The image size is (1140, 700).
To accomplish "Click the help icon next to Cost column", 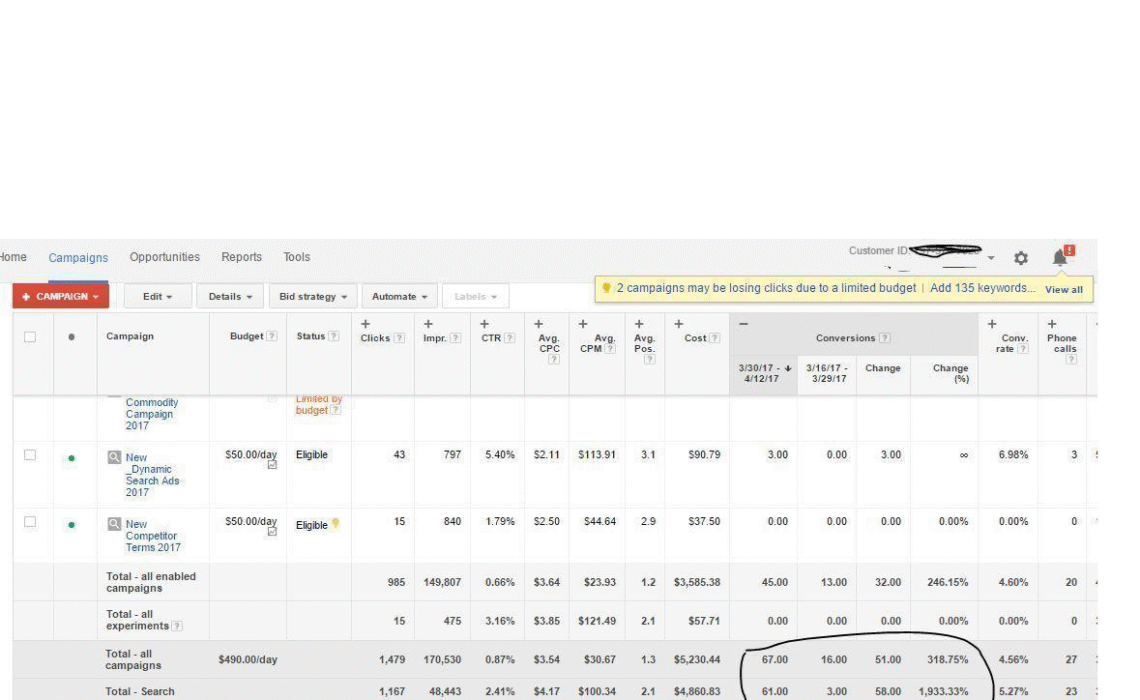I will [715, 339].
